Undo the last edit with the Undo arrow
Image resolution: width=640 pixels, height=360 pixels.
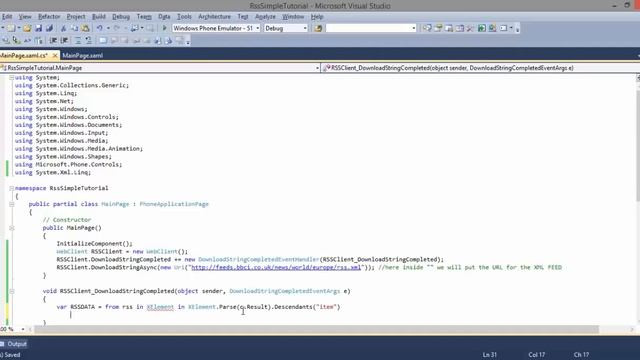(100, 28)
